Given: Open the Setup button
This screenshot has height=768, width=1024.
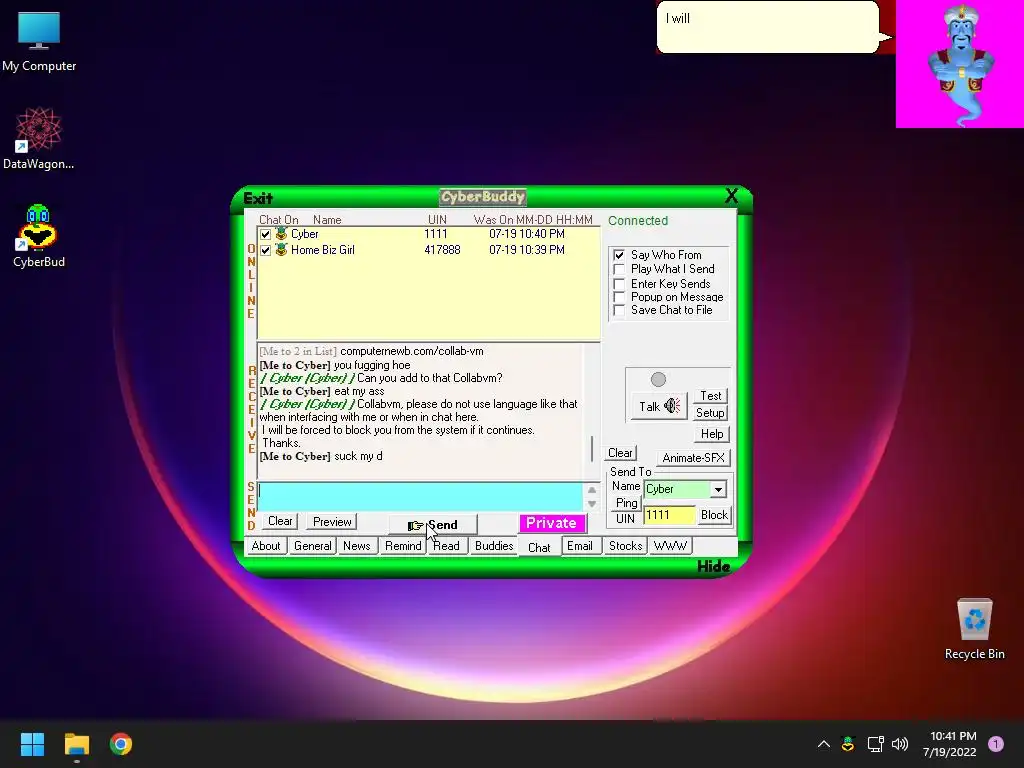Looking at the screenshot, I should [710, 413].
